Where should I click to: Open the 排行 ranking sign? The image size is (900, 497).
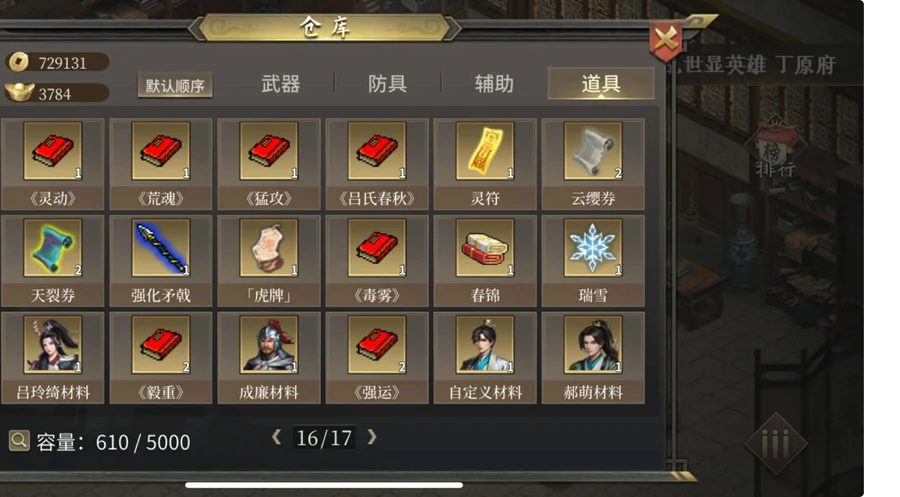click(775, 149)
